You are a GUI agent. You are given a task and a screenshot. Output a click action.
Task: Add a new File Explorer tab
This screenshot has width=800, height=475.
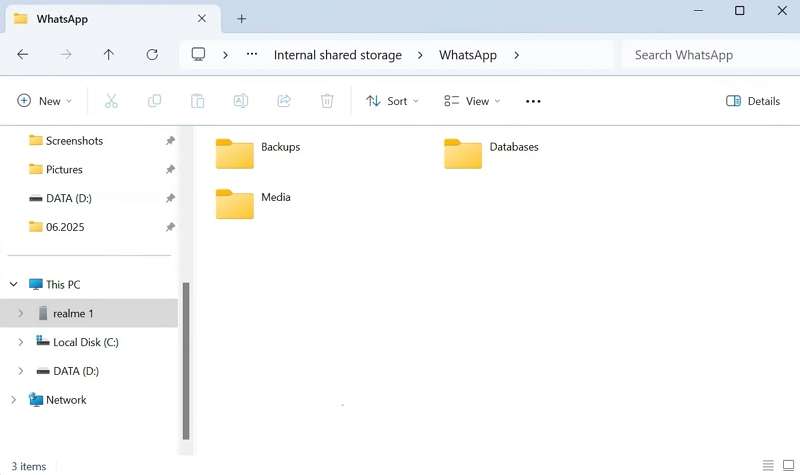pyautogui.click(x=241, y=19)
